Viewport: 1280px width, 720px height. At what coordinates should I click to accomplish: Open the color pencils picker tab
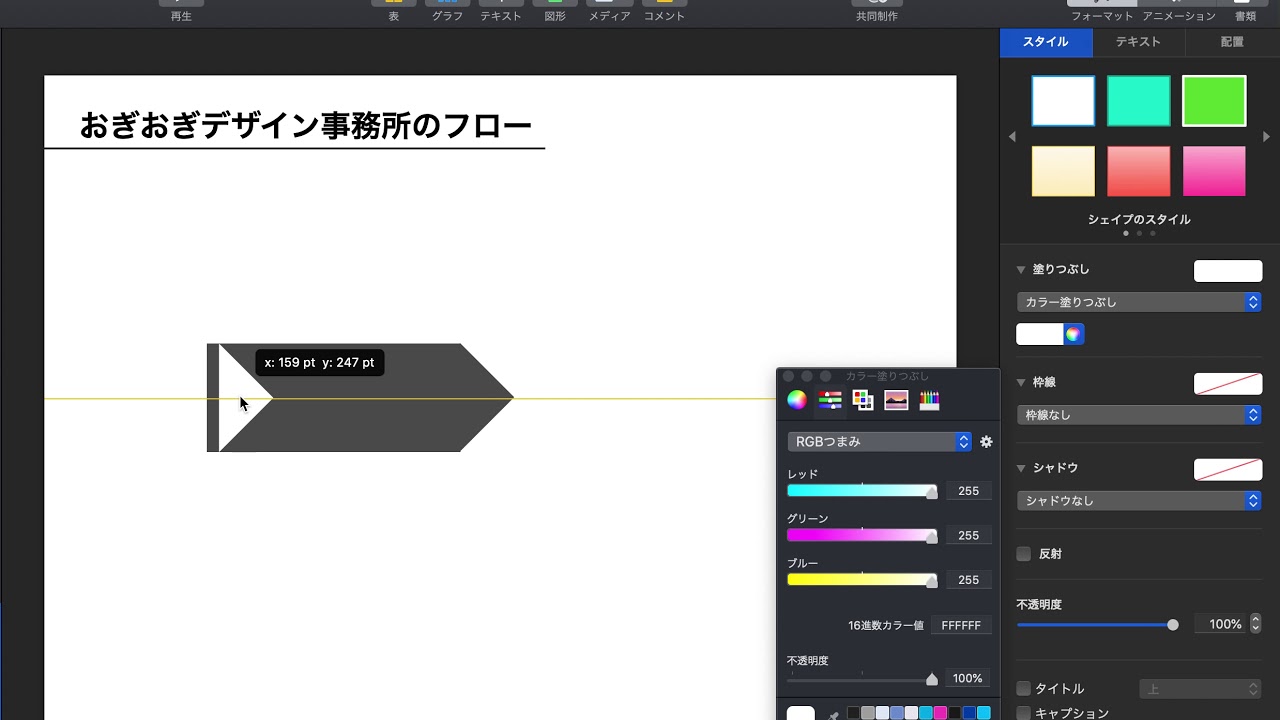(930, 399)
